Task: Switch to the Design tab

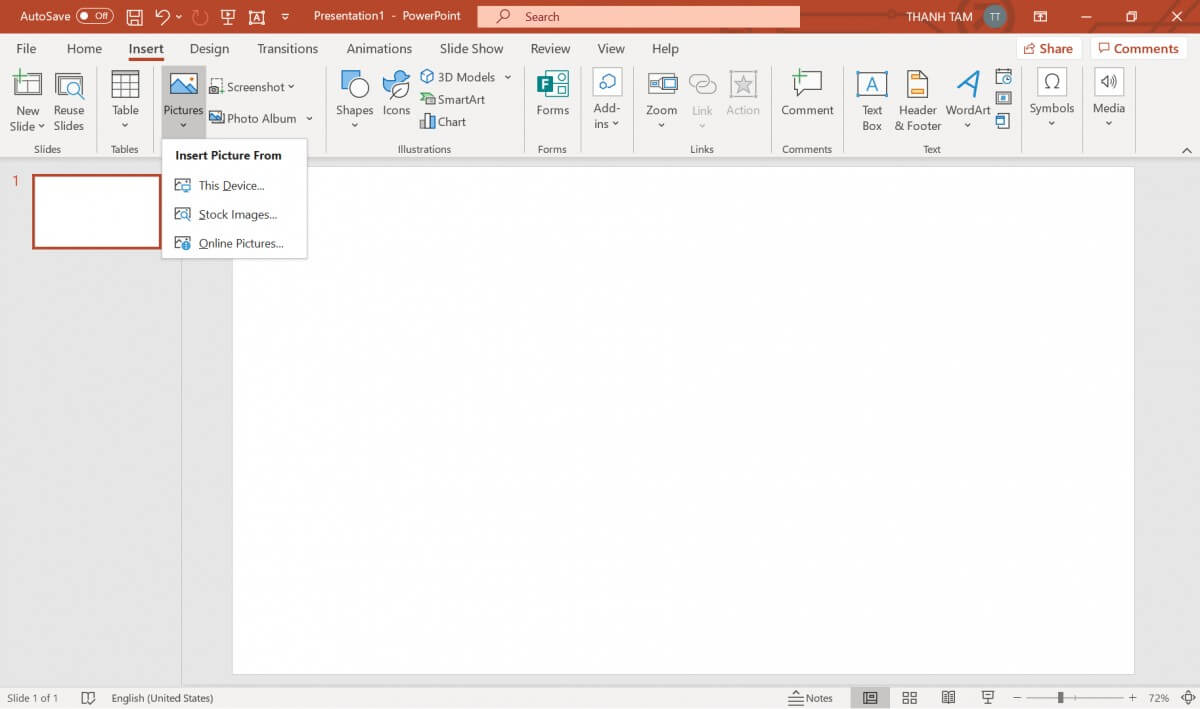Action: (209, 48)
